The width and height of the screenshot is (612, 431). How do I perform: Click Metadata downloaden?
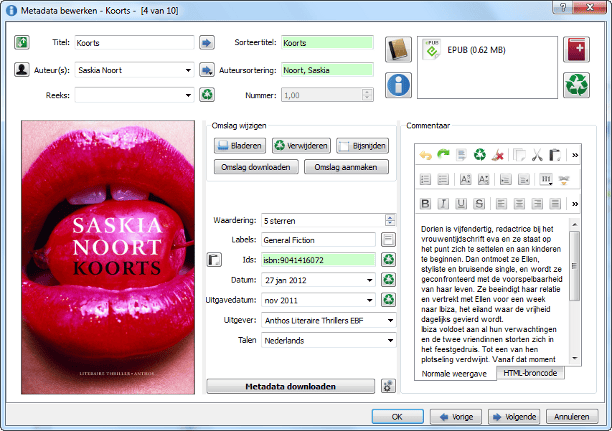pos(290,386)
